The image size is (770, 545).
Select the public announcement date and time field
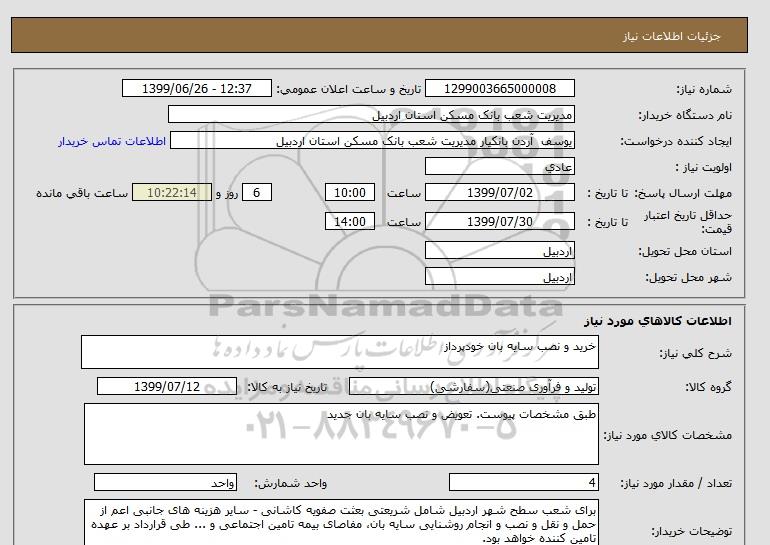pyautogui.click(x=197, y=88)
